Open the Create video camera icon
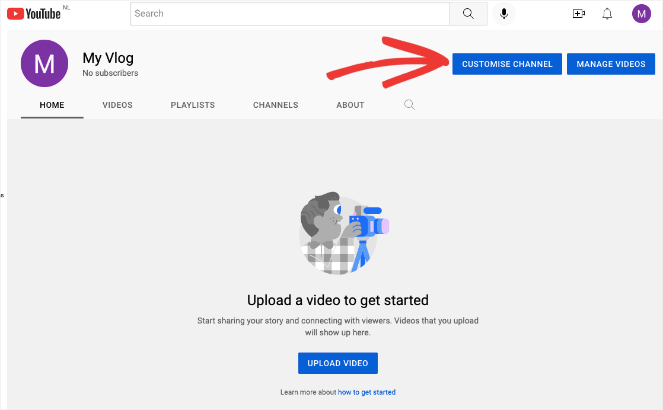The image size is (663, 410). 578,14
